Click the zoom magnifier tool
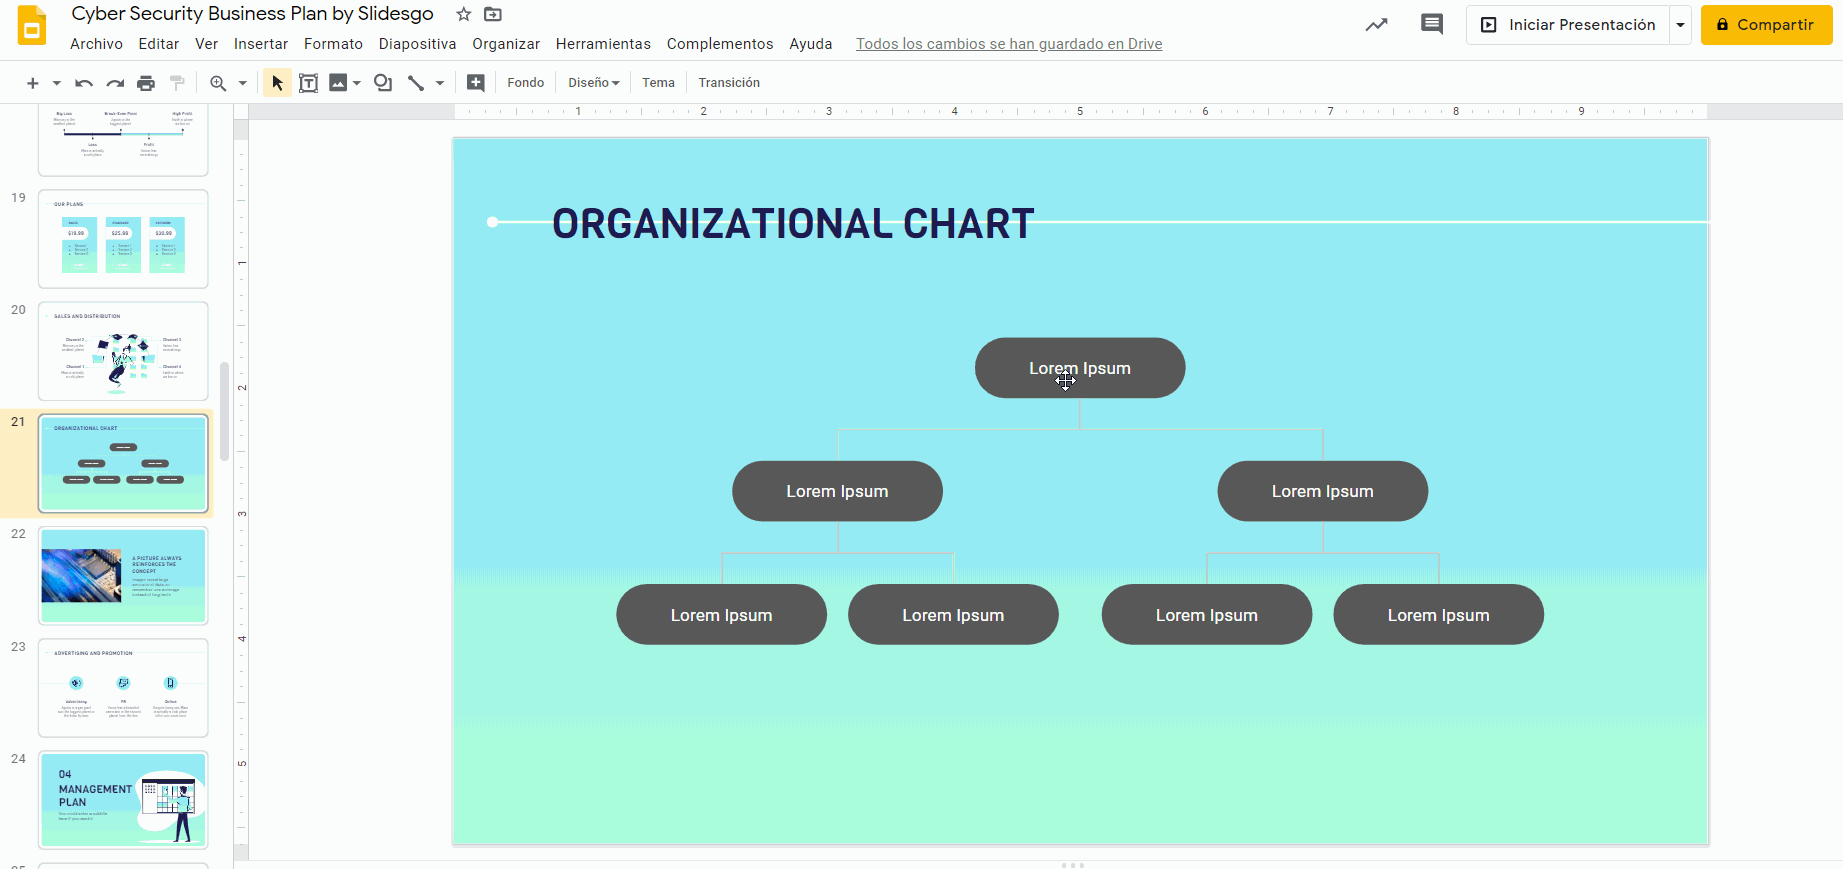The image size is (1843, 869). pos(218,83)
